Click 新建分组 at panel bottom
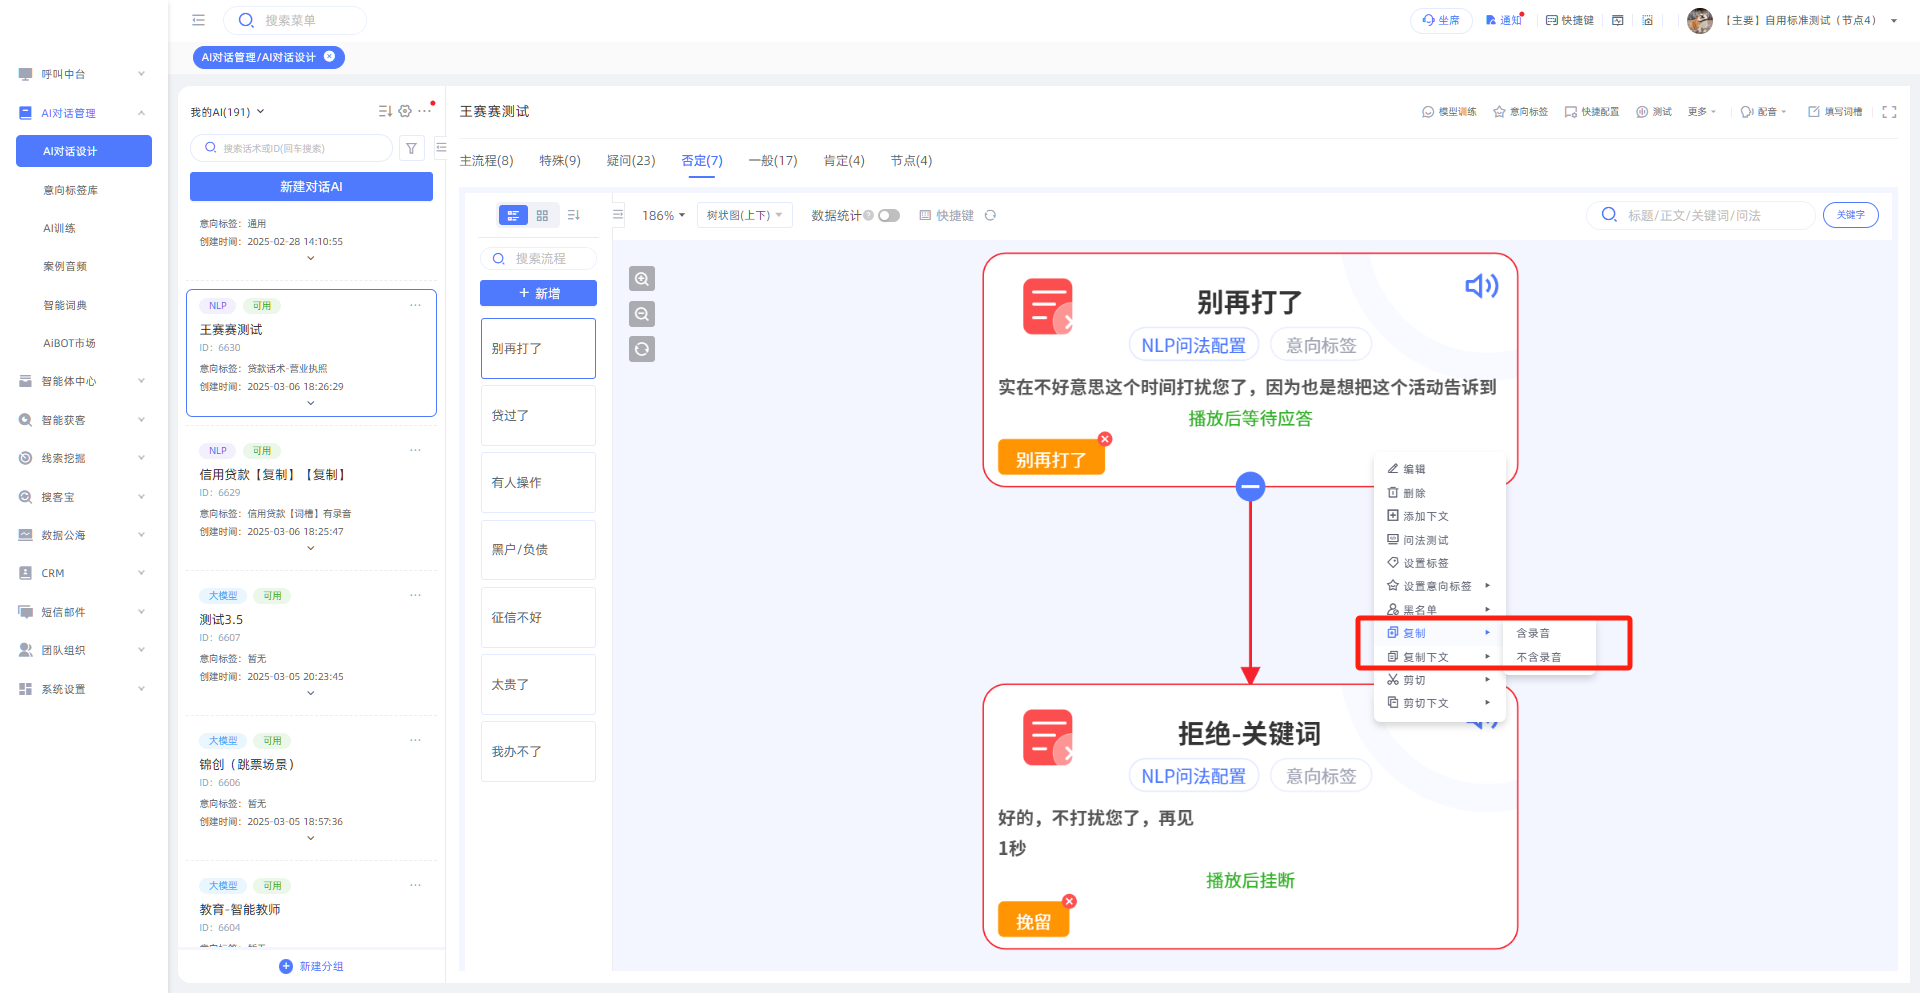This screenshot has width=1920, height=993. [x=311, y=966]
